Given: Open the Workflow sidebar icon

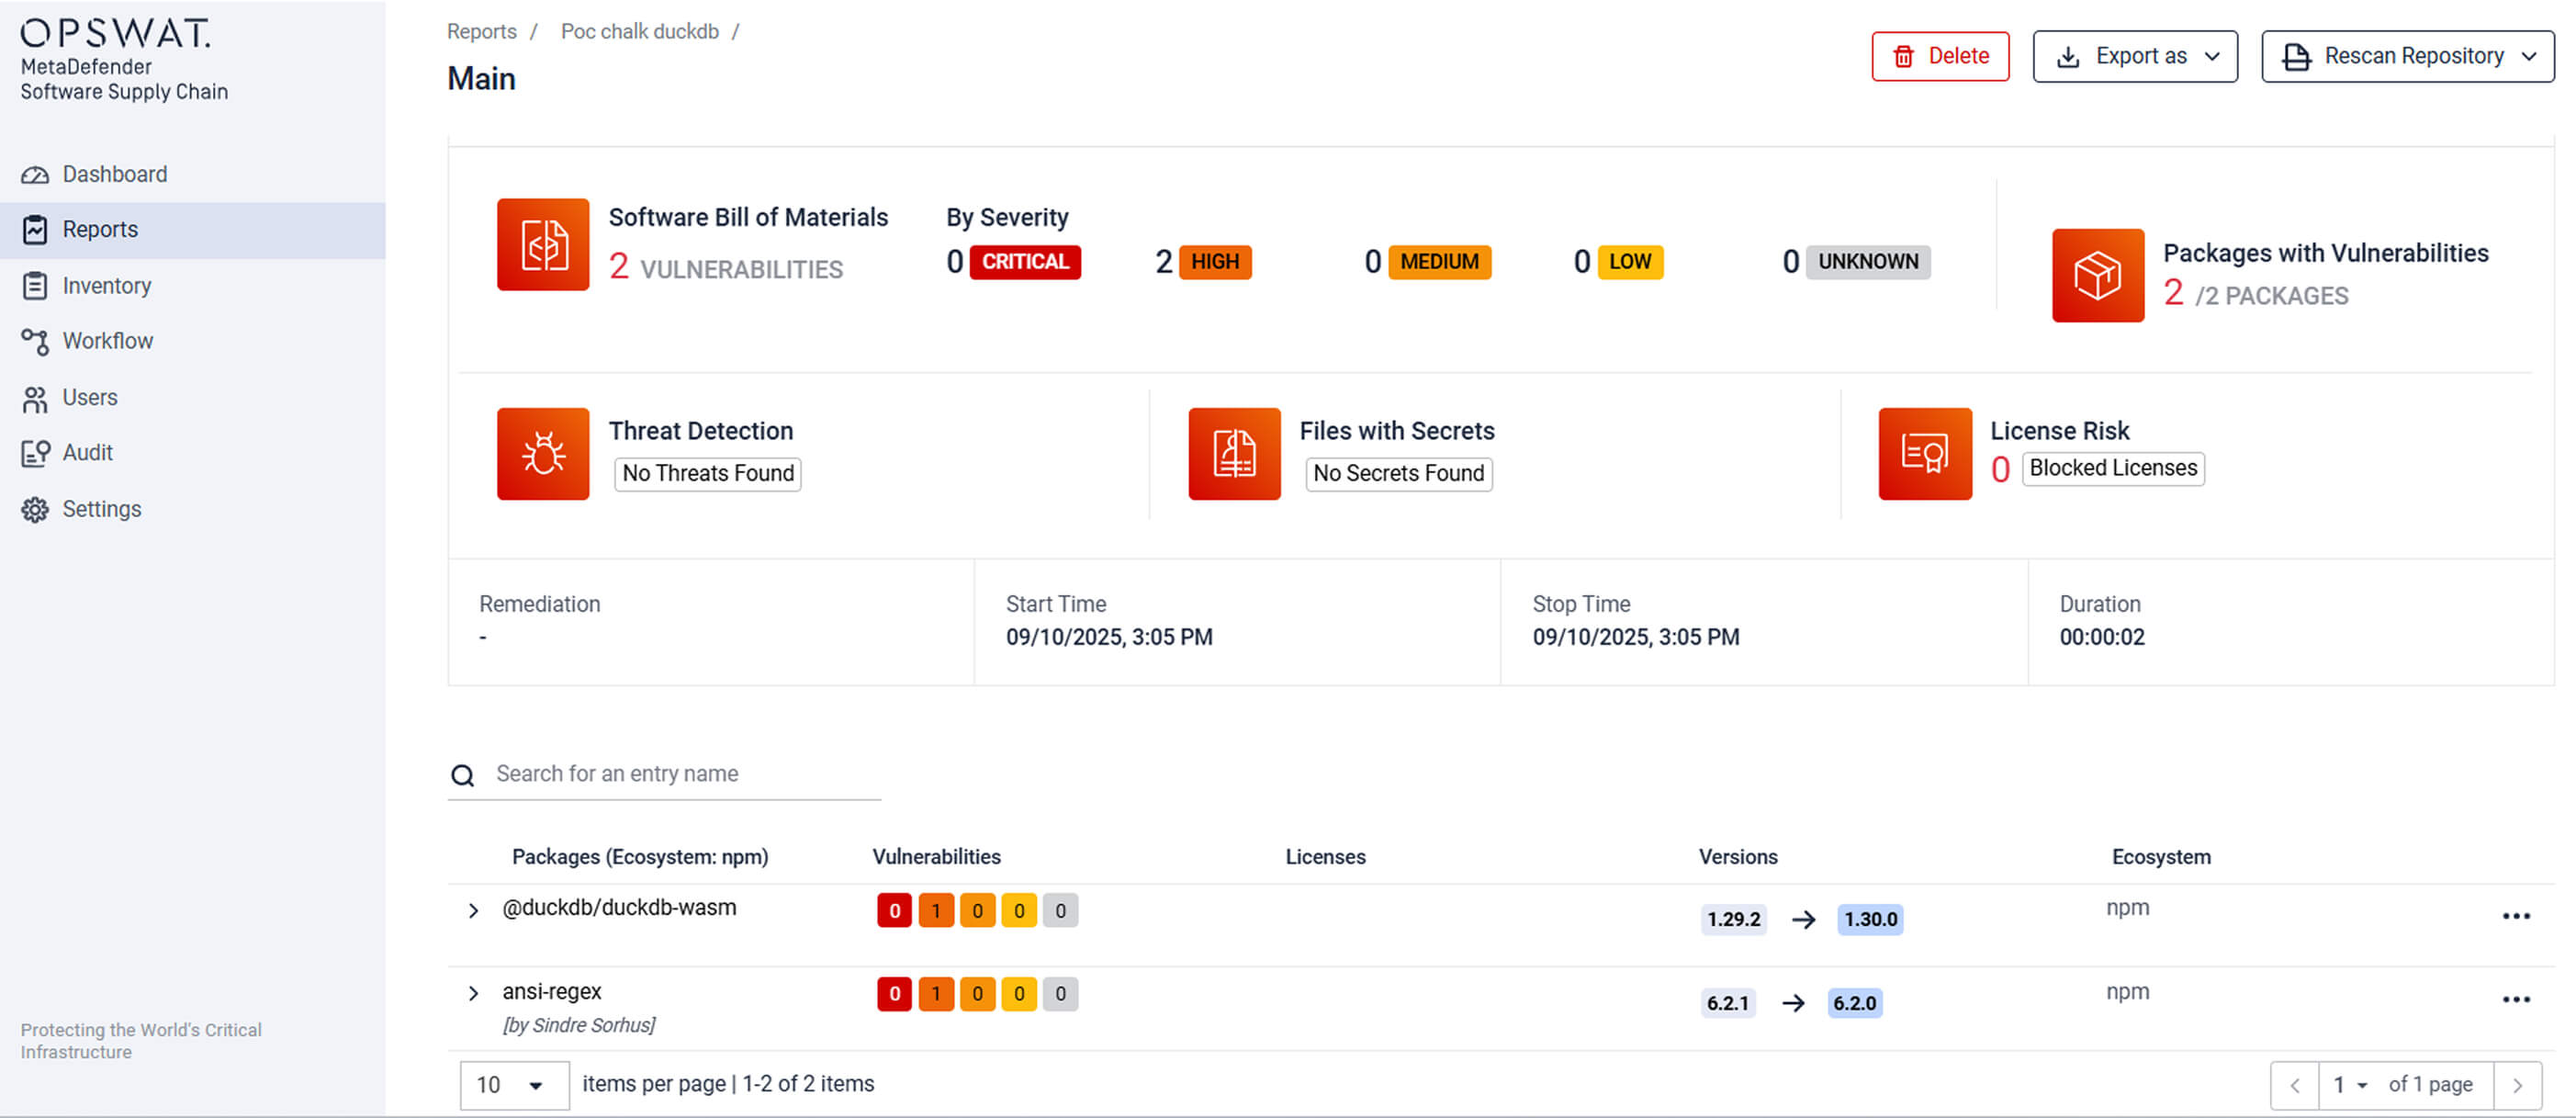Looking at the screenshot, I should coord(35,341).
